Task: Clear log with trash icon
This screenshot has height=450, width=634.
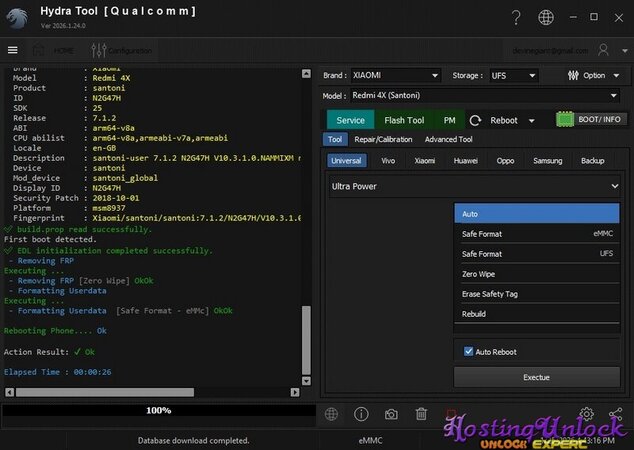Action: pyautogui.click(x=421, y=414)
